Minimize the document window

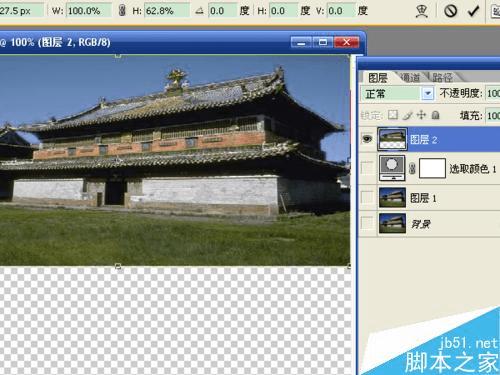tap(301, 42)
